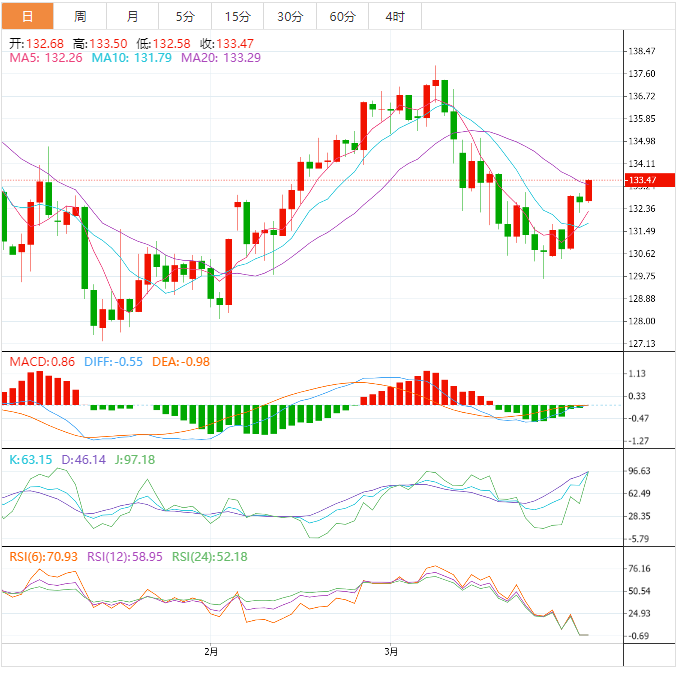Screen dimensions: 679x675
Task: Click the MACD value label
Action: coord(42,361)
